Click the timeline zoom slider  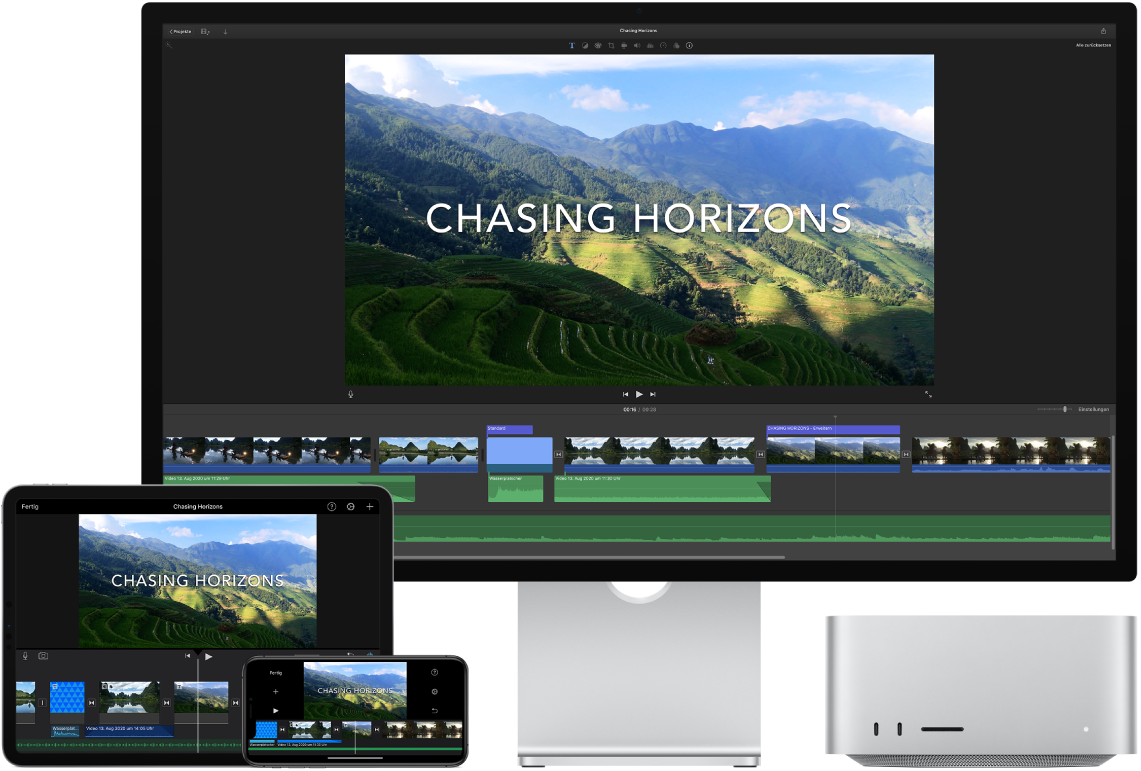[1065, 409]
